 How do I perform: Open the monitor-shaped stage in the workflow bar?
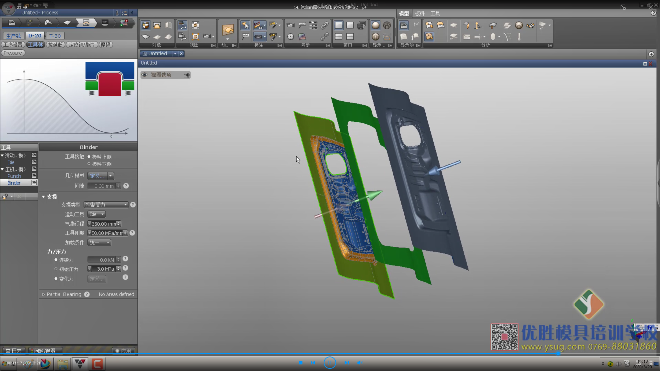[105, 23]
